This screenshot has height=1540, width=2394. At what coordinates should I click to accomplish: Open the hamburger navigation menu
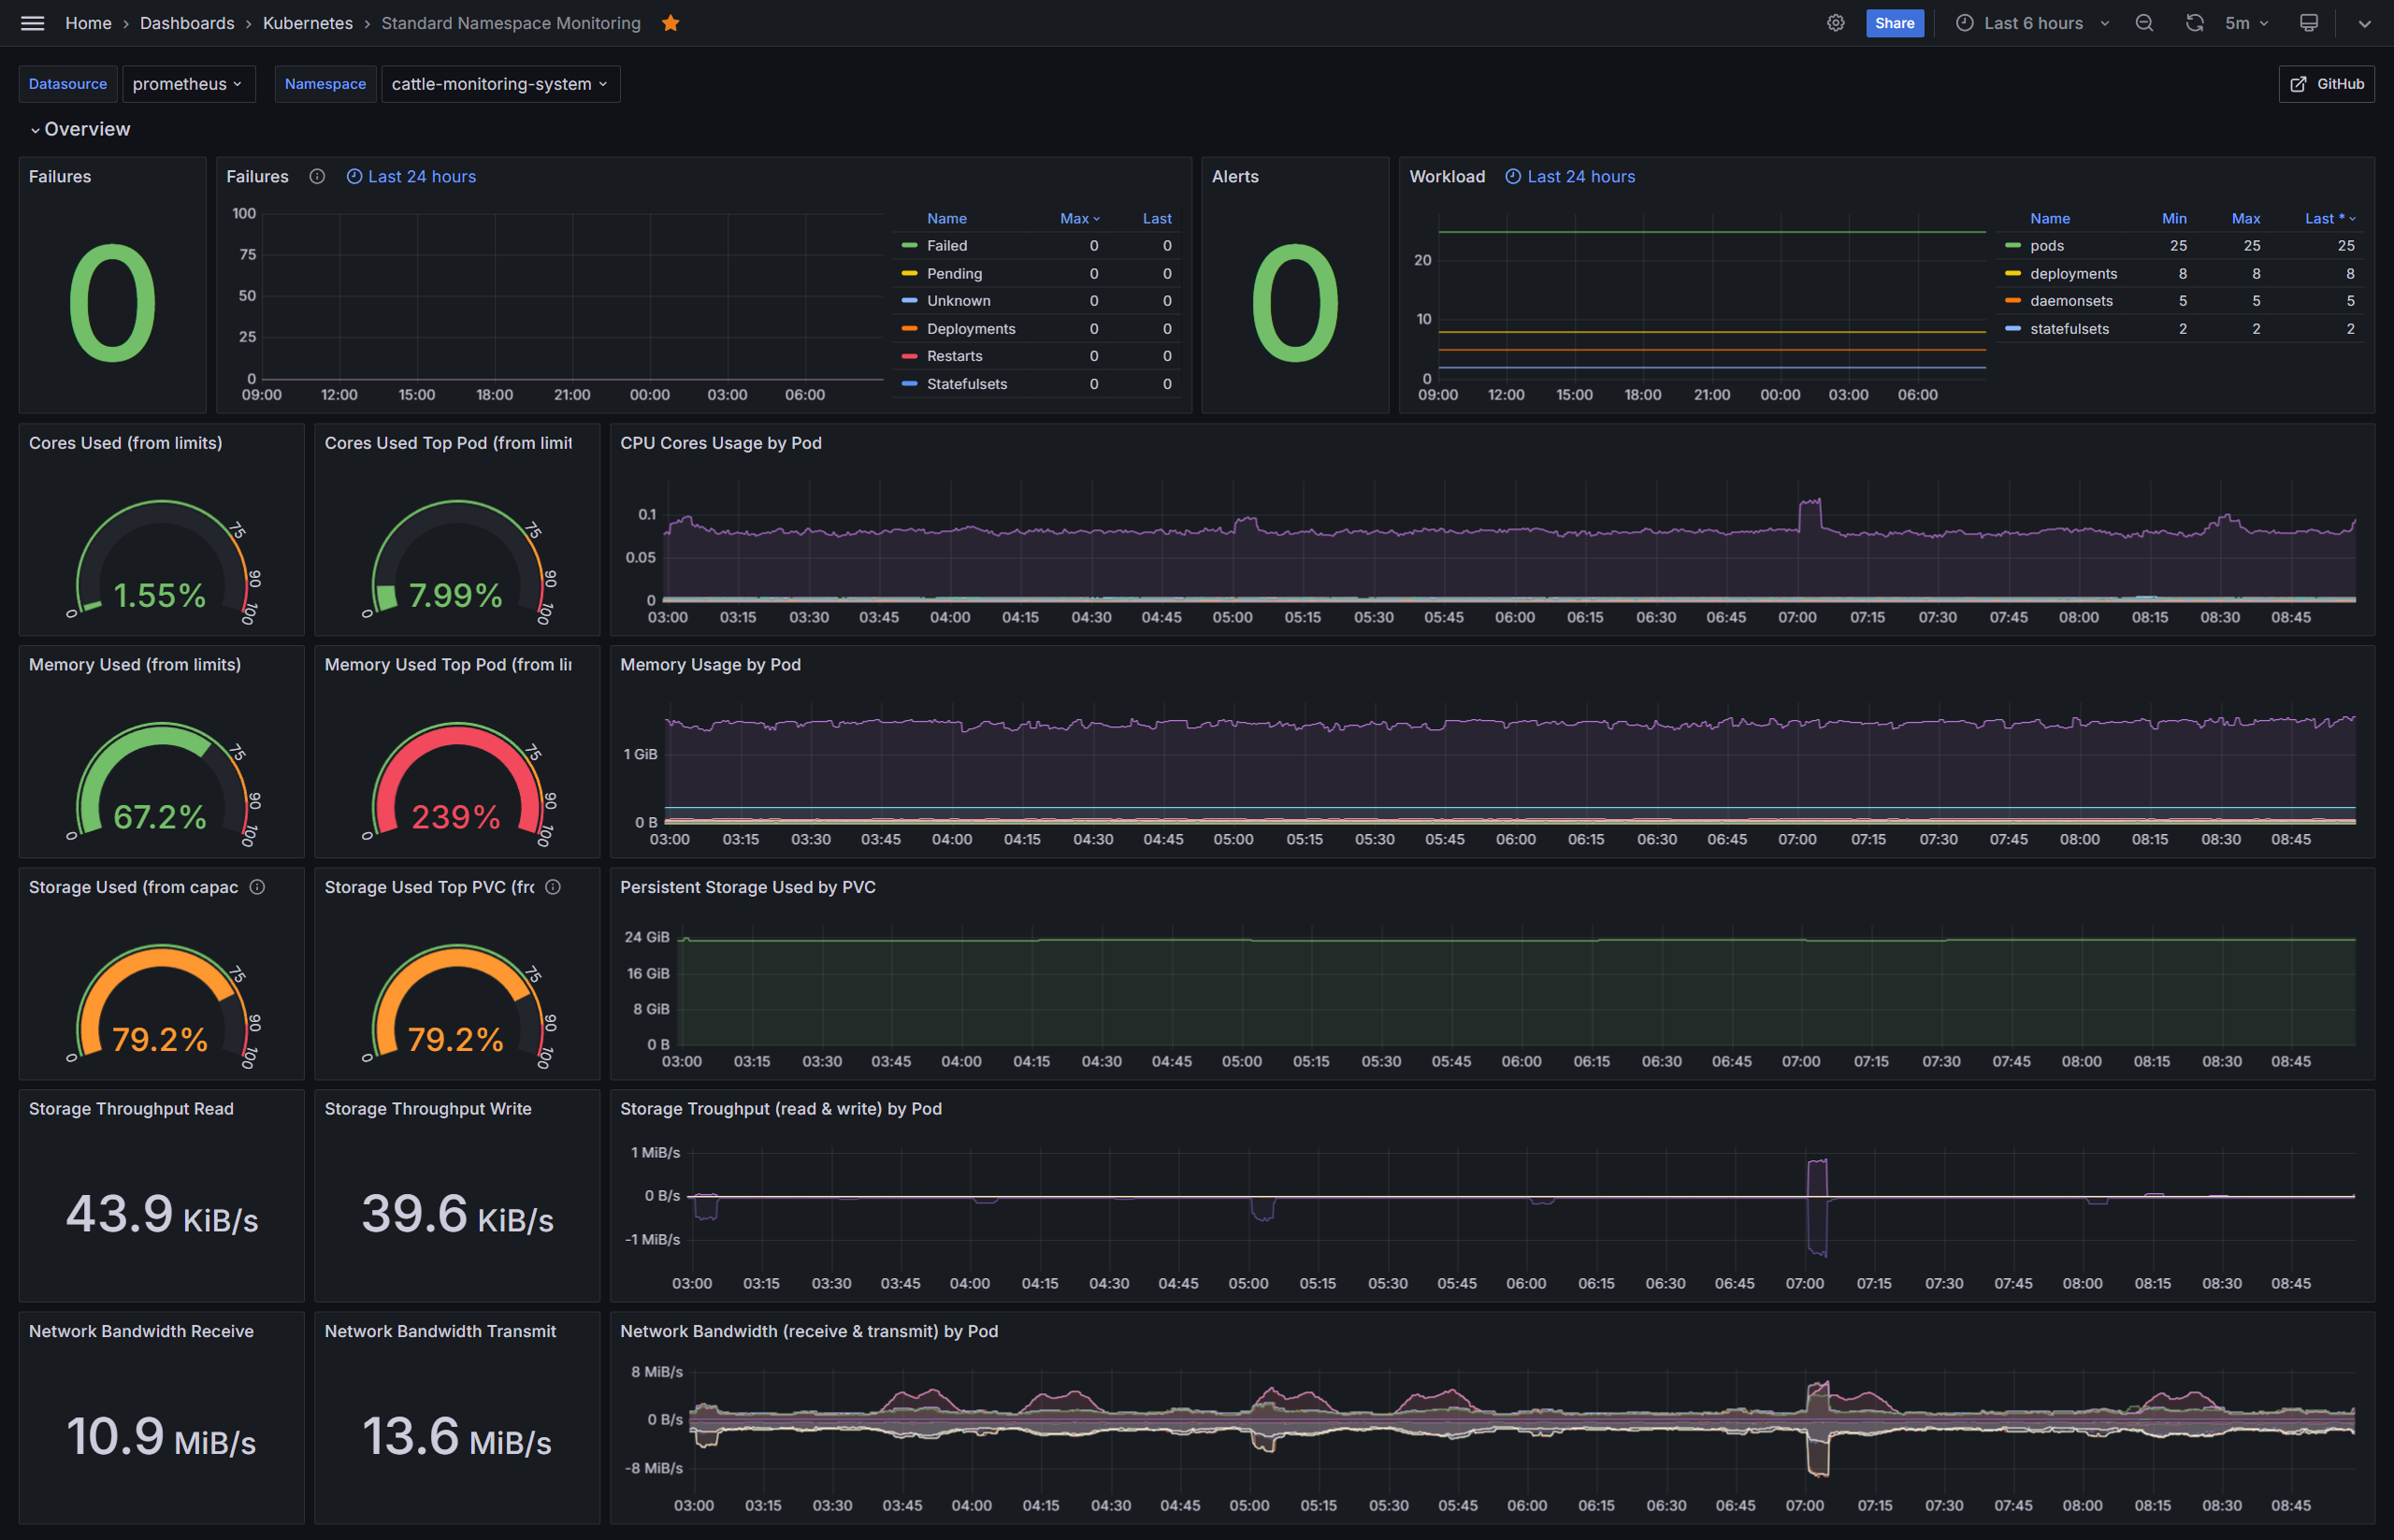[32, 23]
